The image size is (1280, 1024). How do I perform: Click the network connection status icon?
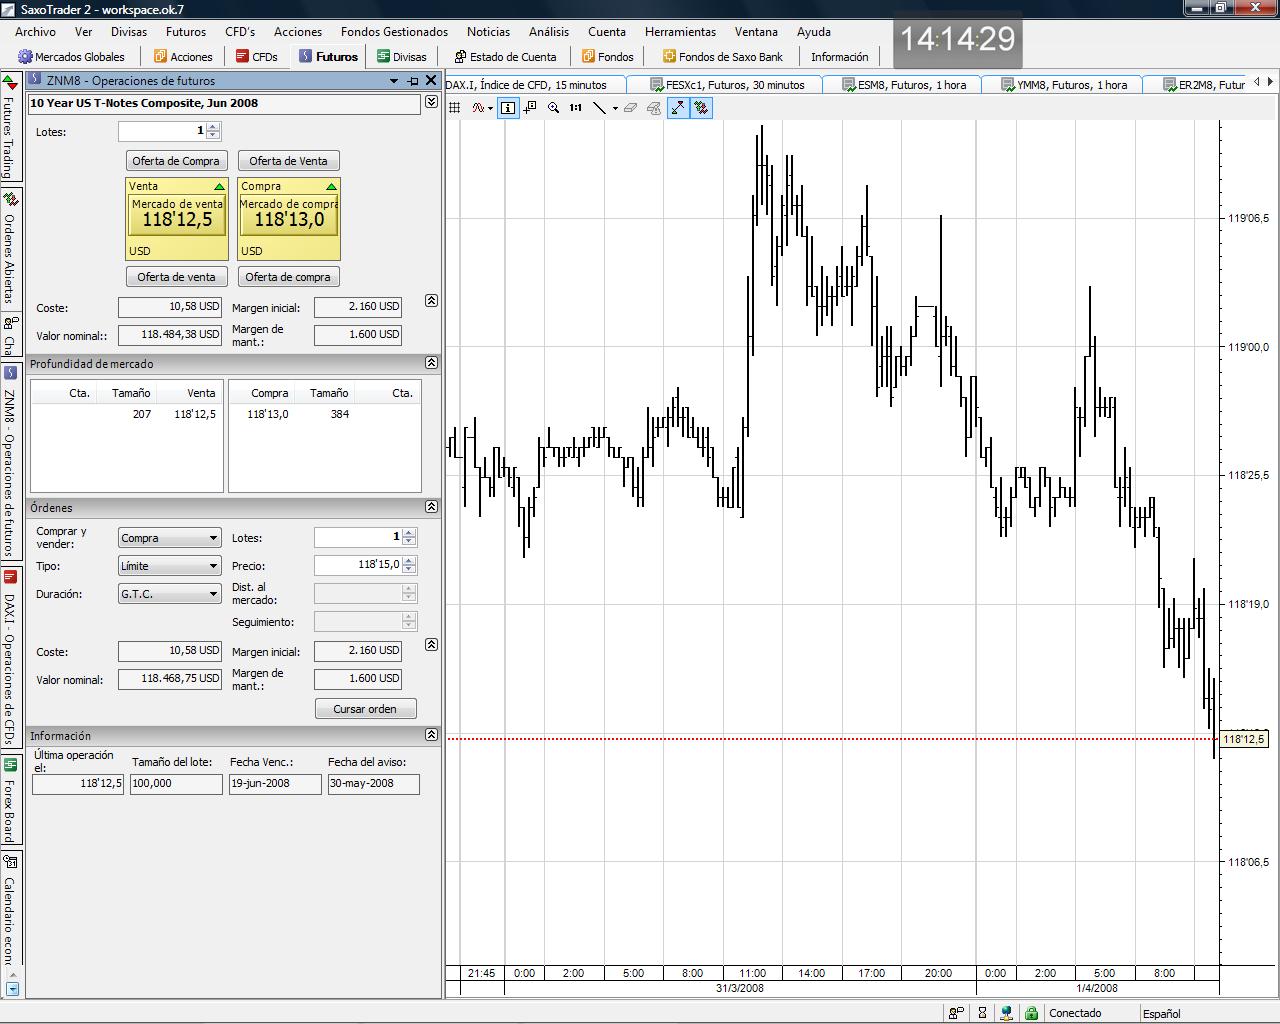[x=1007, y=1013]
